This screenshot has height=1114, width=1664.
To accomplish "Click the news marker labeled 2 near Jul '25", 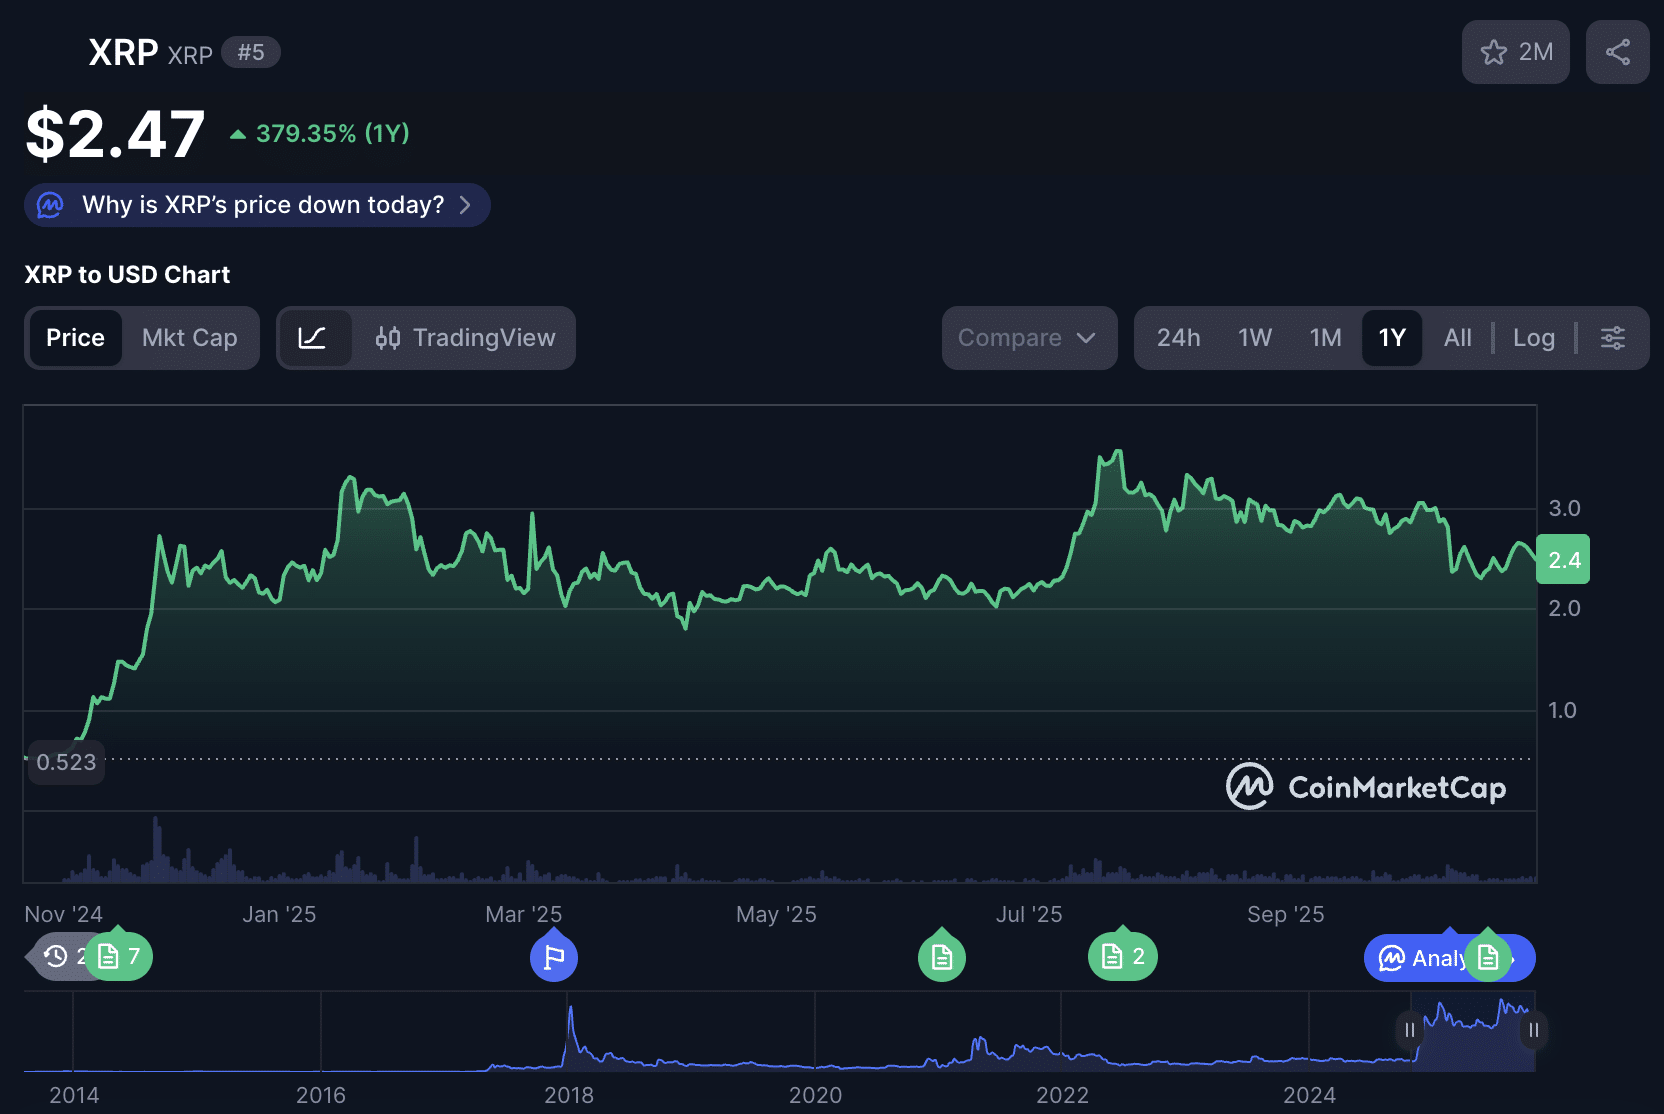I will (1122, 956).
